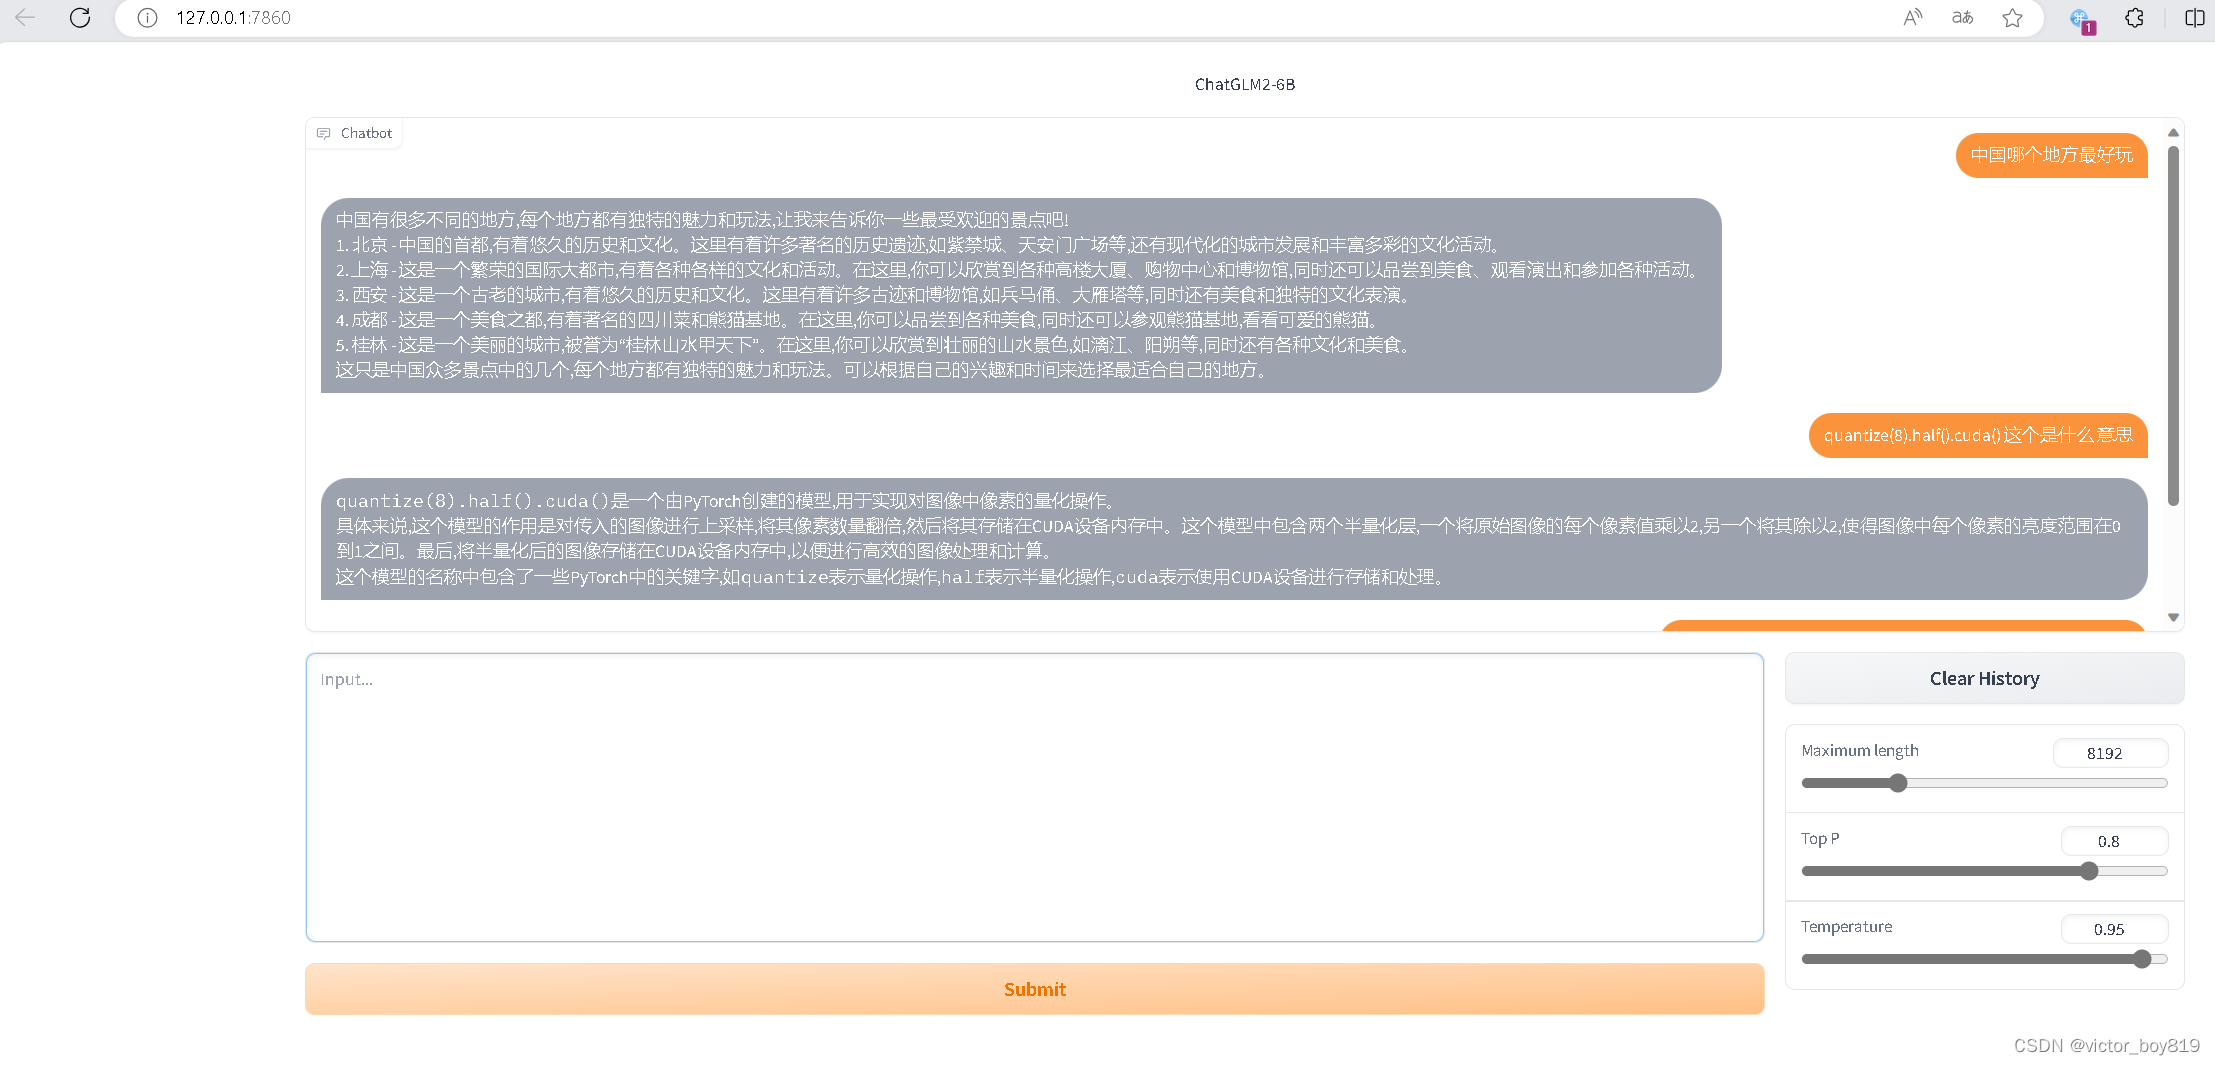Viewport: 2215px width, 1065px height.
Task: Click the read aloud icon
Action: (1912, 17)
